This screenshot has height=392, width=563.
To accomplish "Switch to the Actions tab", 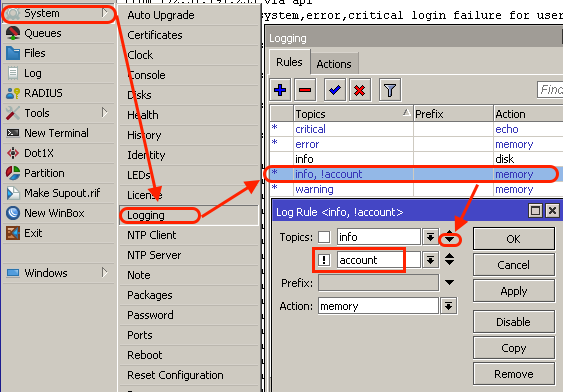I will click(334, 64).
